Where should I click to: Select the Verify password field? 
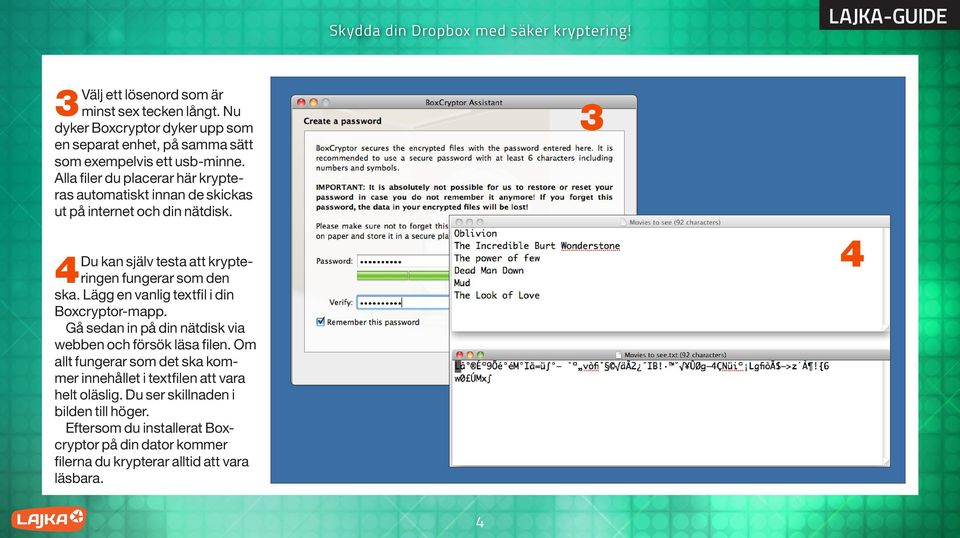403,302
